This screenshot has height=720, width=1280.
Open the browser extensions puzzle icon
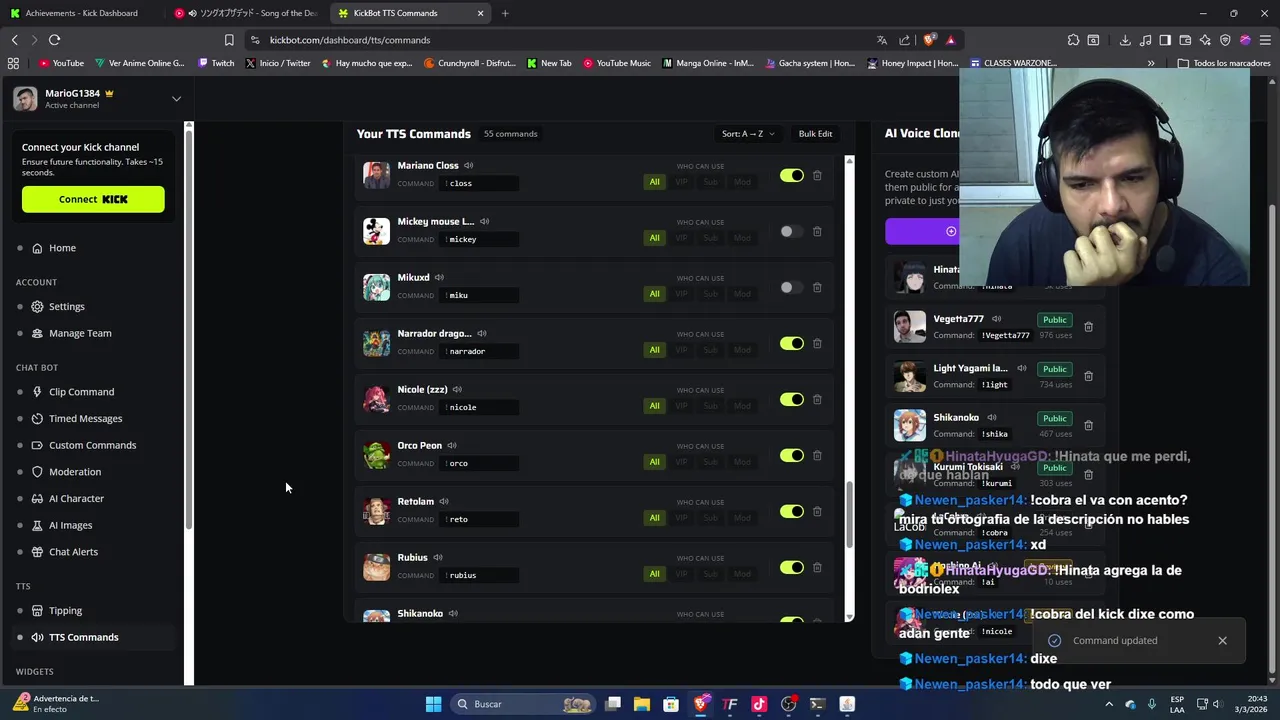[1073, 40]
